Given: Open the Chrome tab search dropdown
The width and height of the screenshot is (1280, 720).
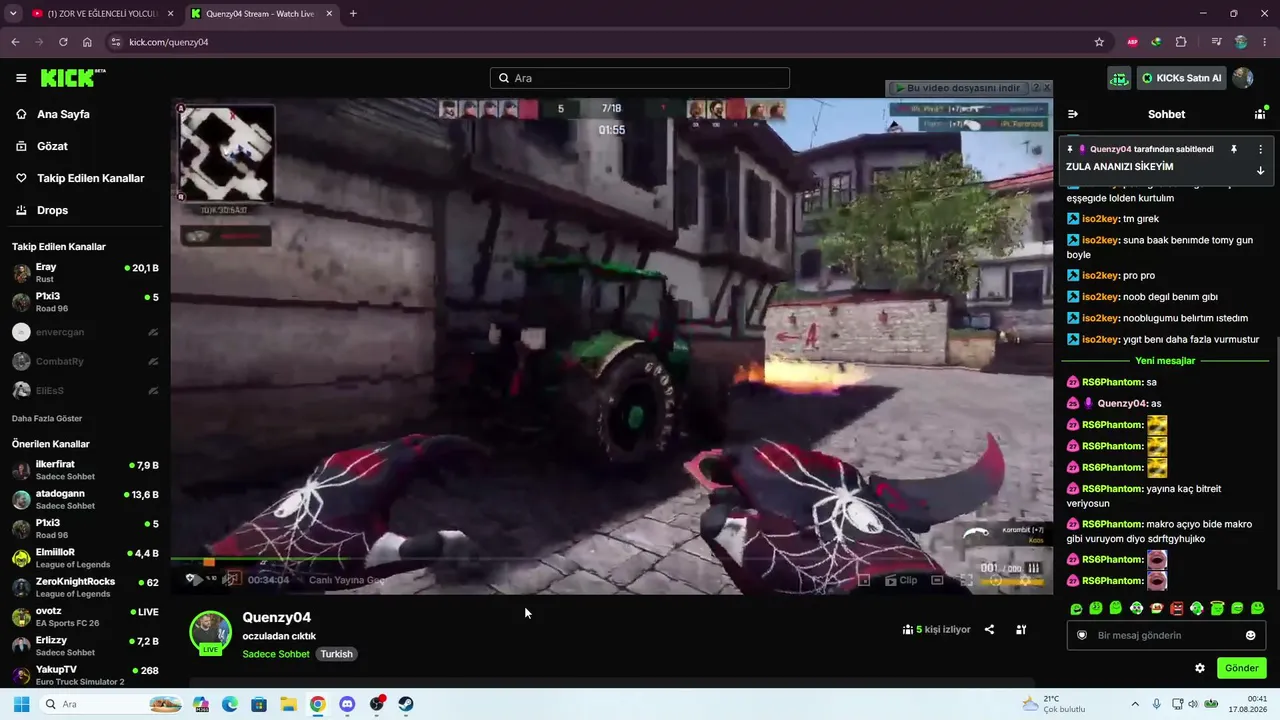Looking at the screenshot, I should coord(13,14).
